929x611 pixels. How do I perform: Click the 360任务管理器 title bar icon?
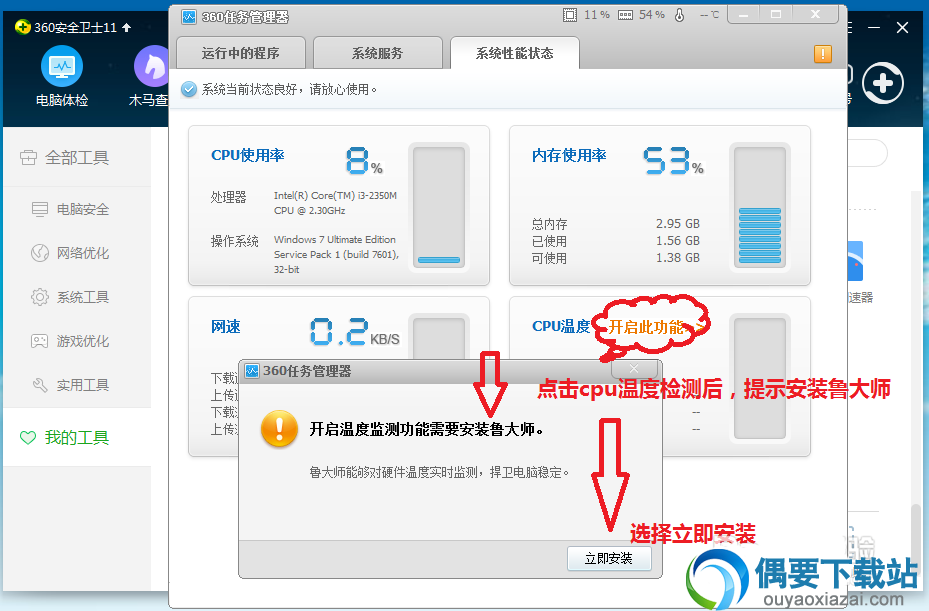(189, 17)
